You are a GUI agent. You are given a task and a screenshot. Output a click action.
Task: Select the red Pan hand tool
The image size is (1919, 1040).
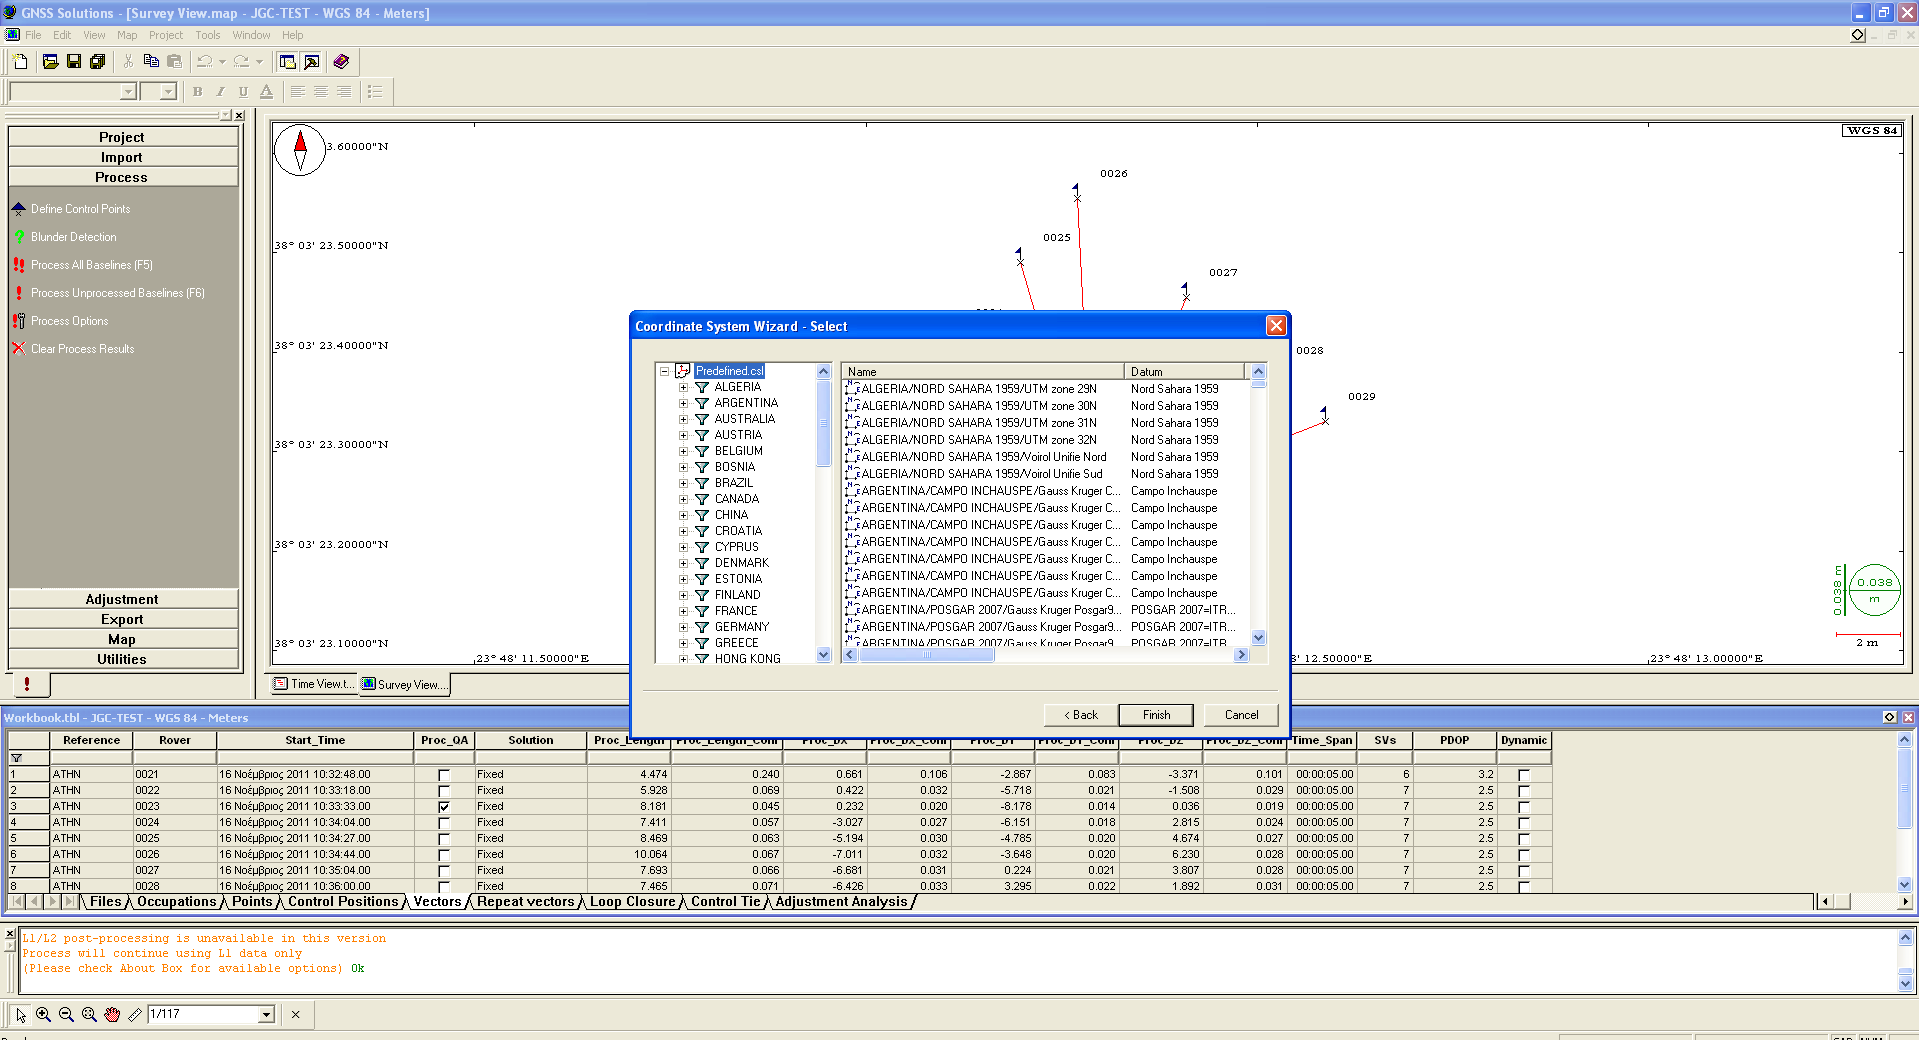112,1014
